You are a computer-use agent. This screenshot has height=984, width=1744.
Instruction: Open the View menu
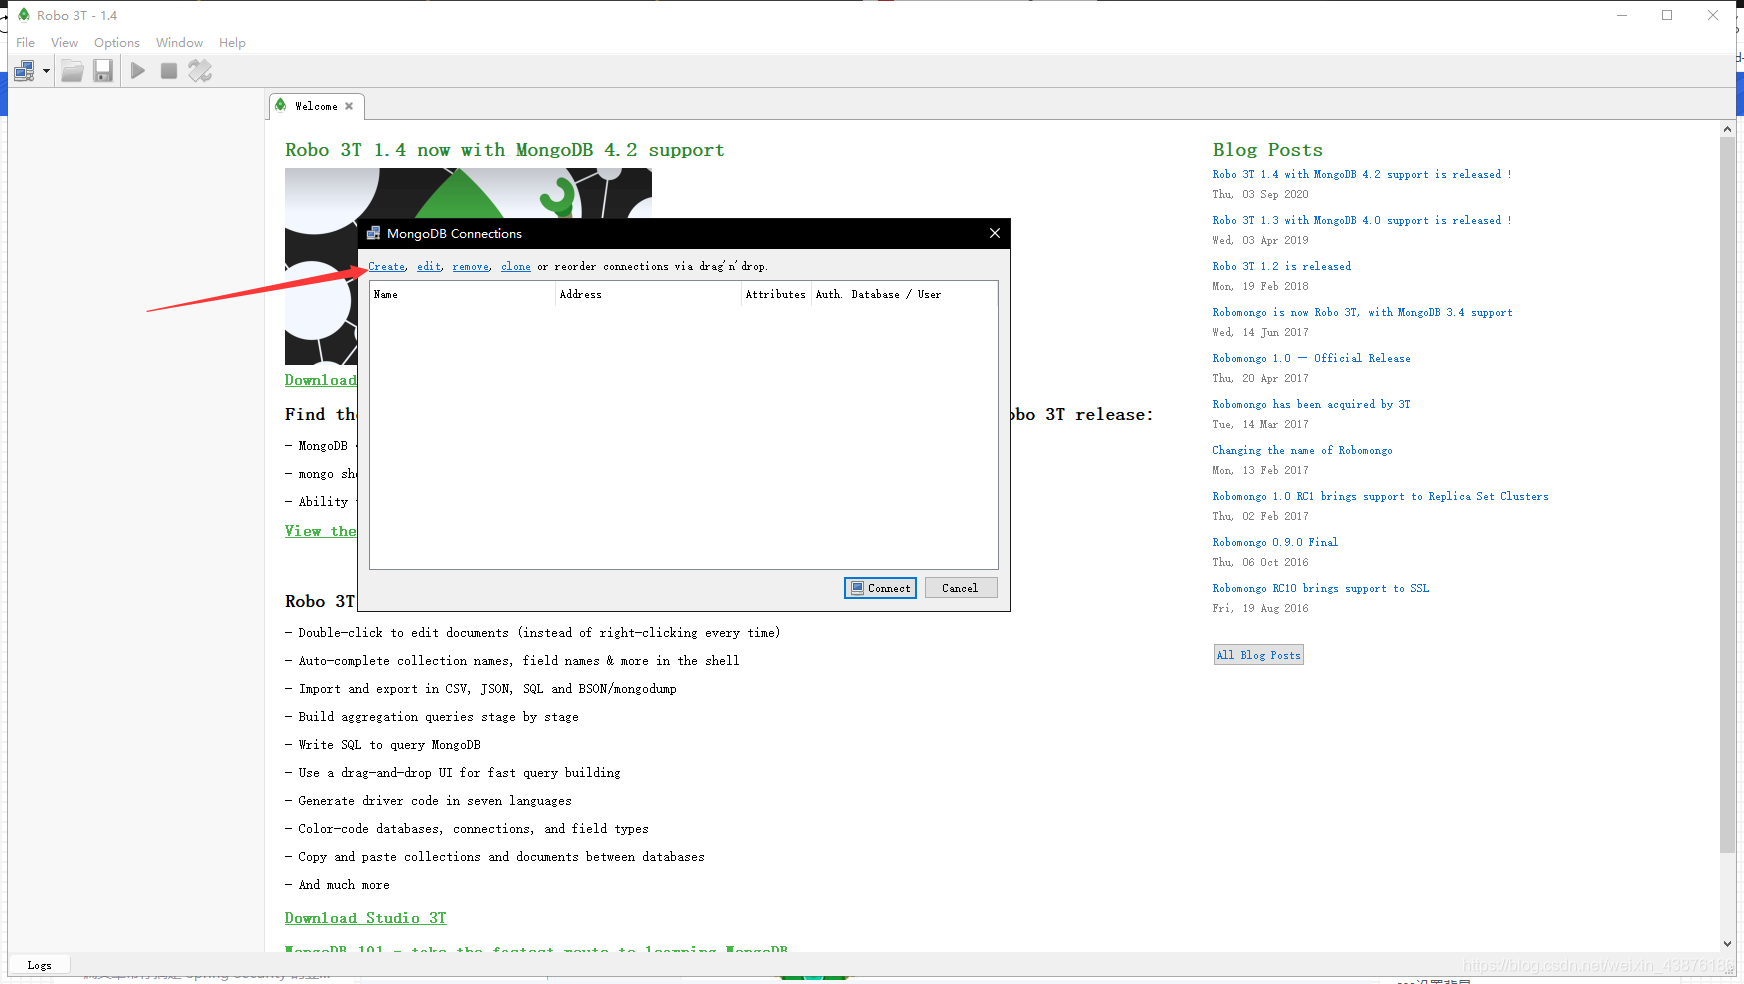pyautogui.click(x=65, y=43)
